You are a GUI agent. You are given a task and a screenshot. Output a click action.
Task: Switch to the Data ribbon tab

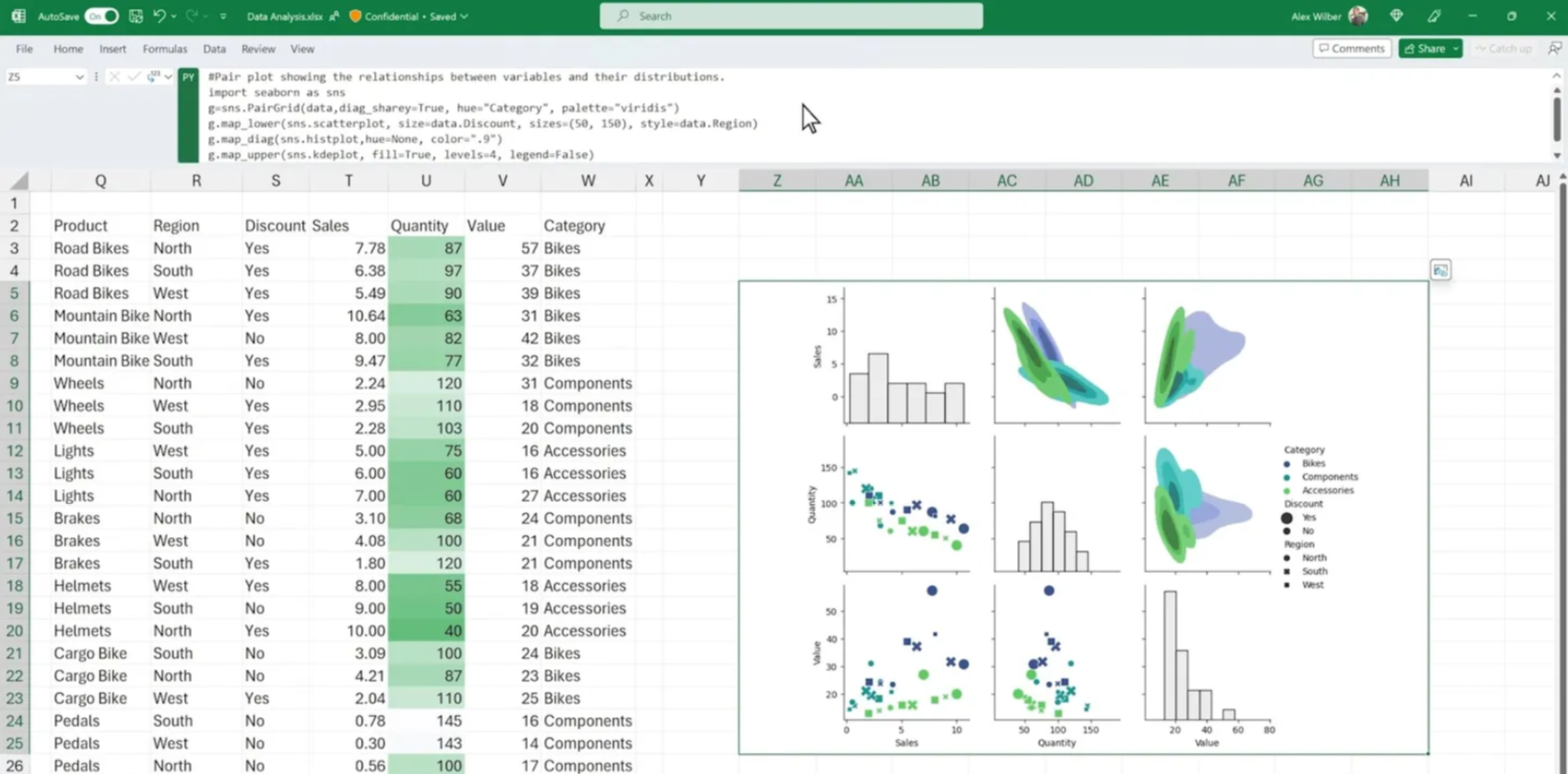[214, 48]
